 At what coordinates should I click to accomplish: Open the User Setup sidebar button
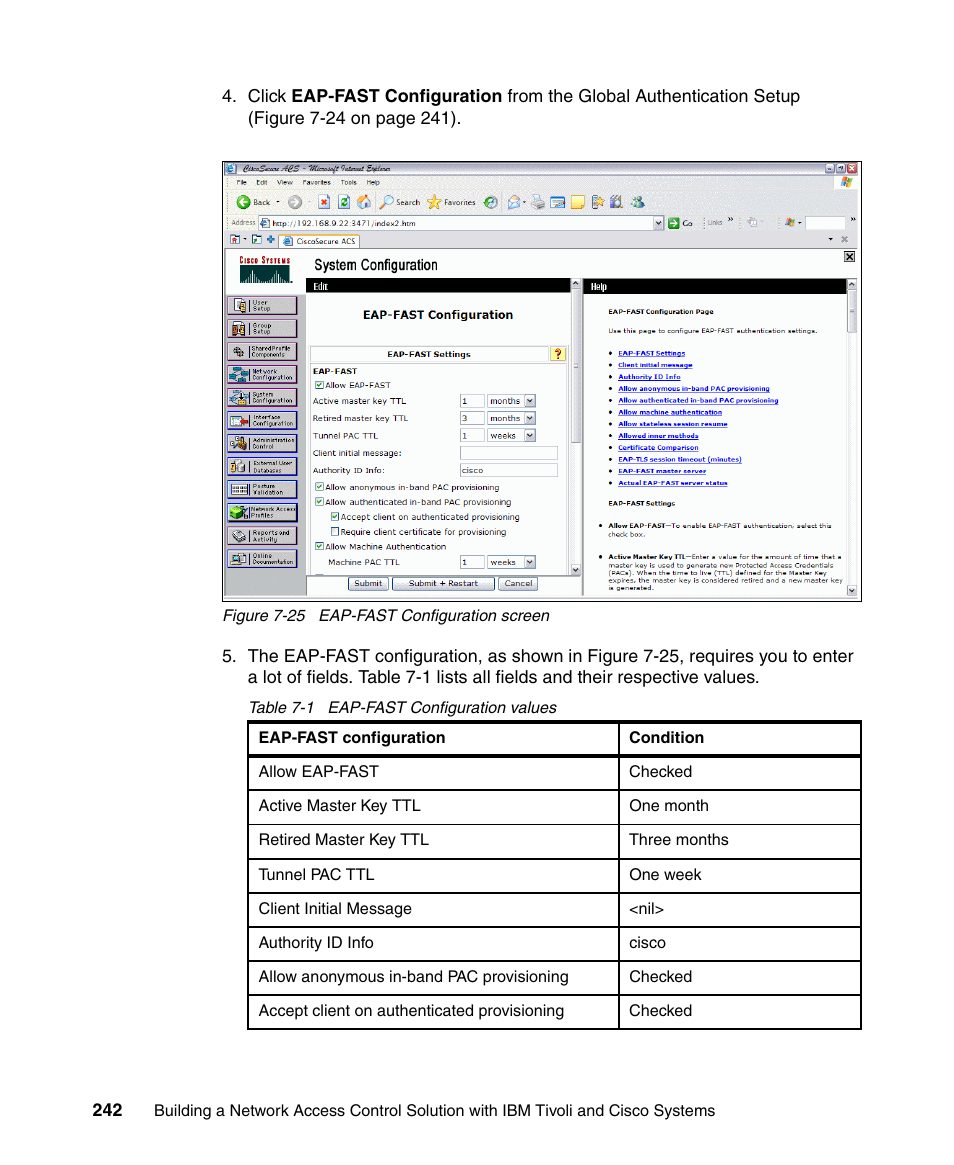[262, 305]
